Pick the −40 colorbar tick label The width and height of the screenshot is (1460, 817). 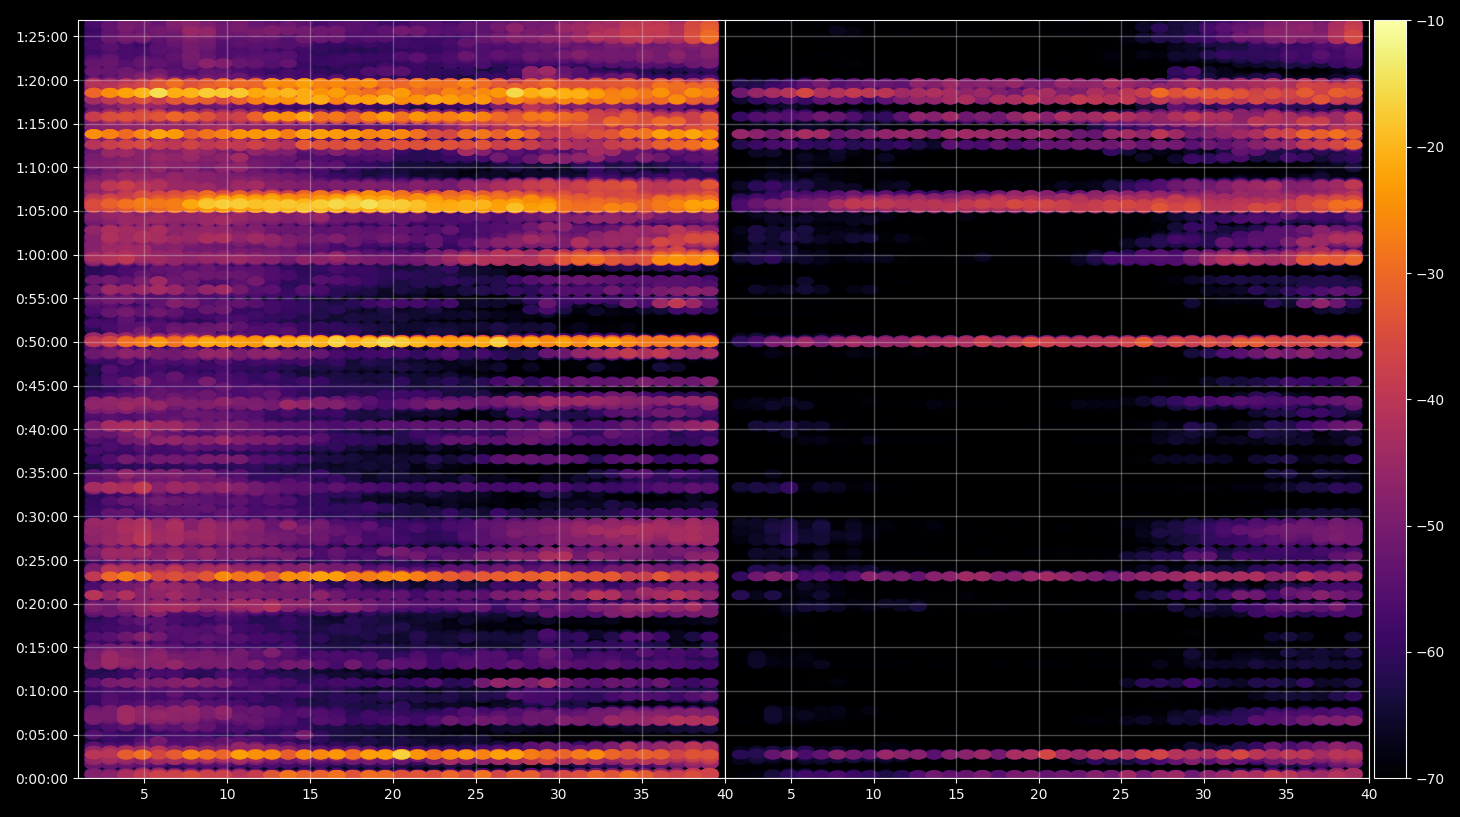[x=1430, y=400]
